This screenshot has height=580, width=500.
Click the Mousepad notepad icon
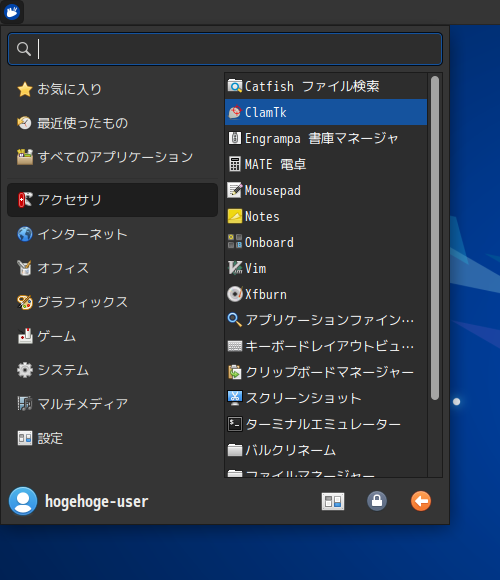pos(234,190)
